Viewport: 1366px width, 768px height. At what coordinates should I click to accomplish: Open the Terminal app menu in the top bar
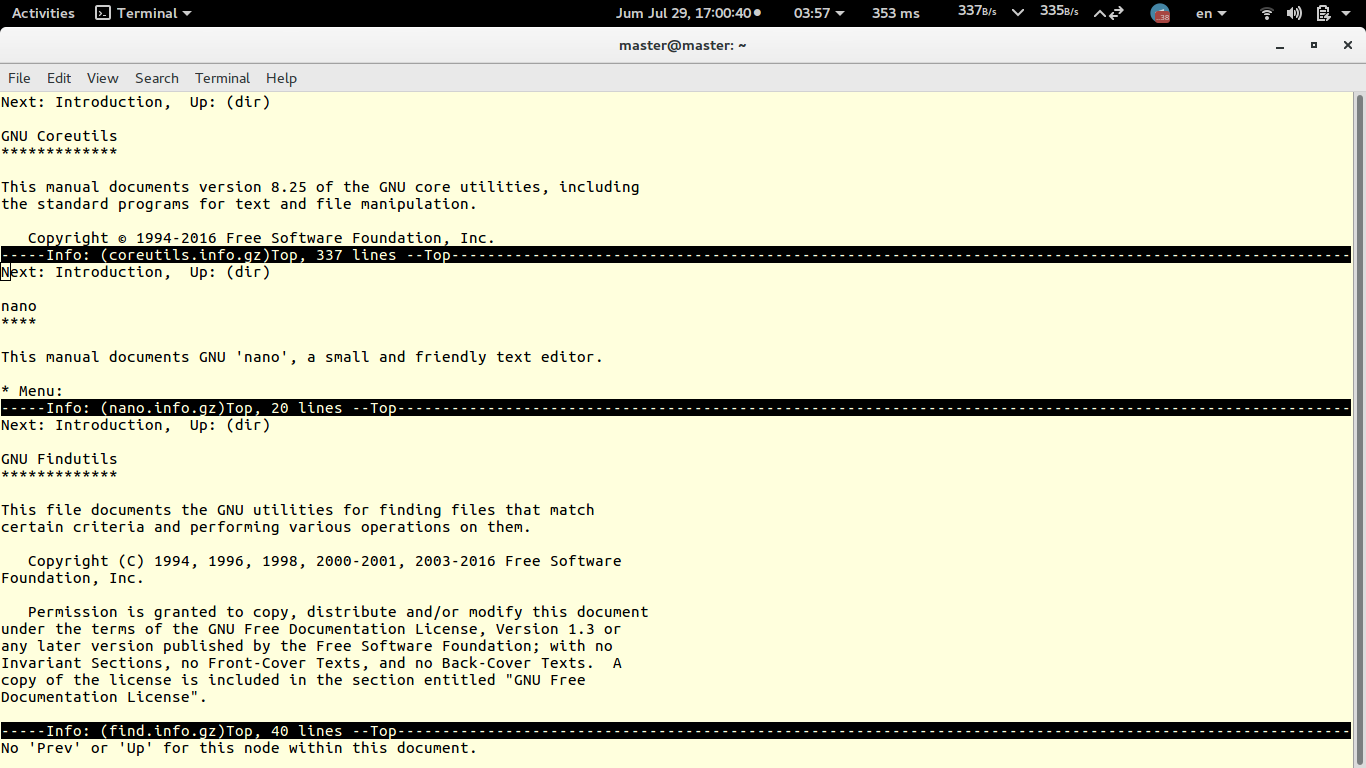(x=143, y=13)
